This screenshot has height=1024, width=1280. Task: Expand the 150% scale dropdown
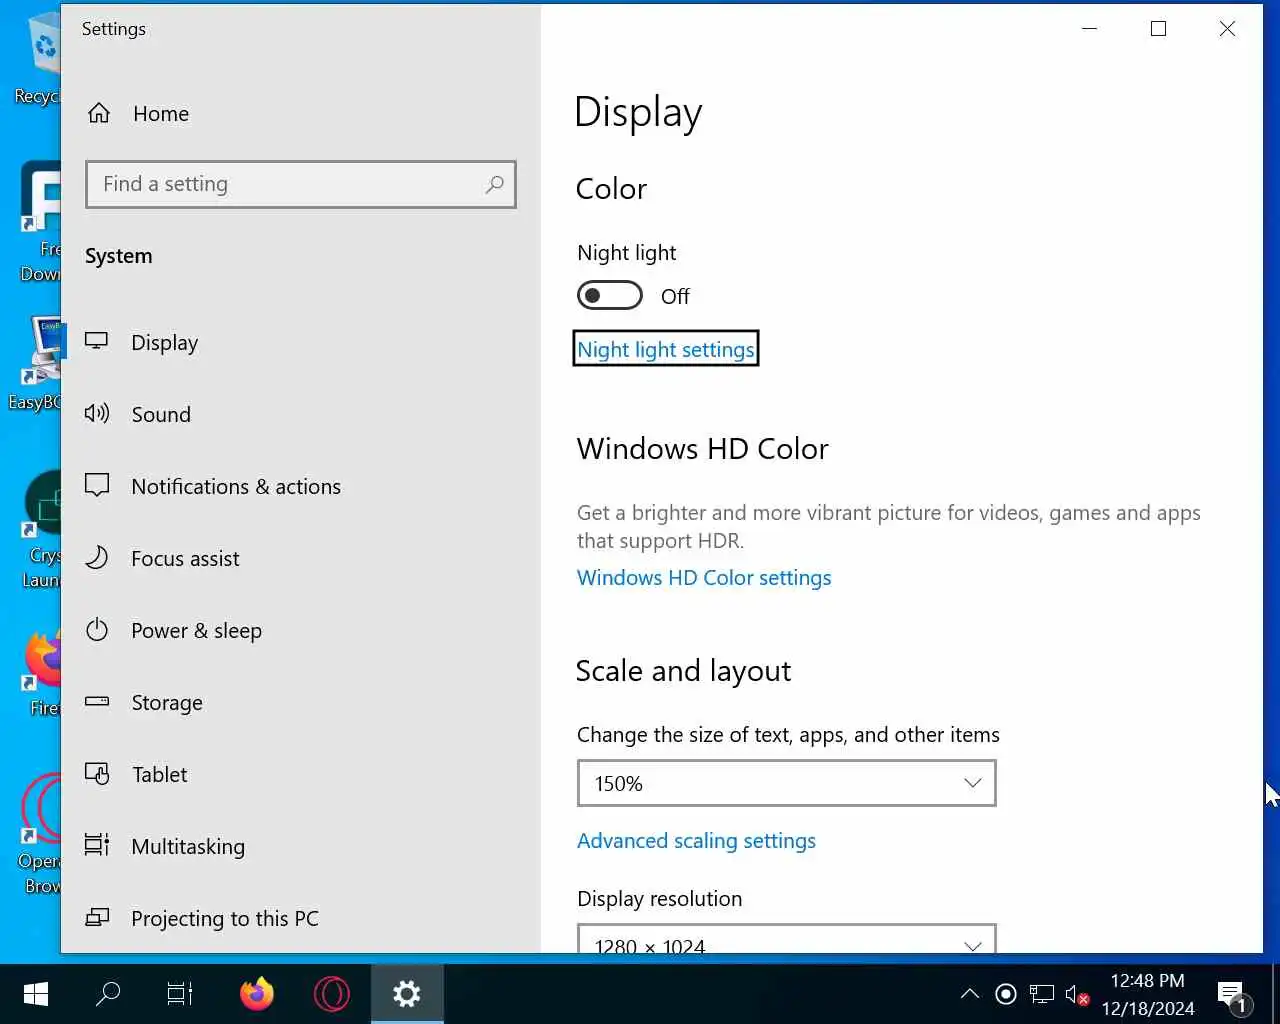[x=787, y=783]
